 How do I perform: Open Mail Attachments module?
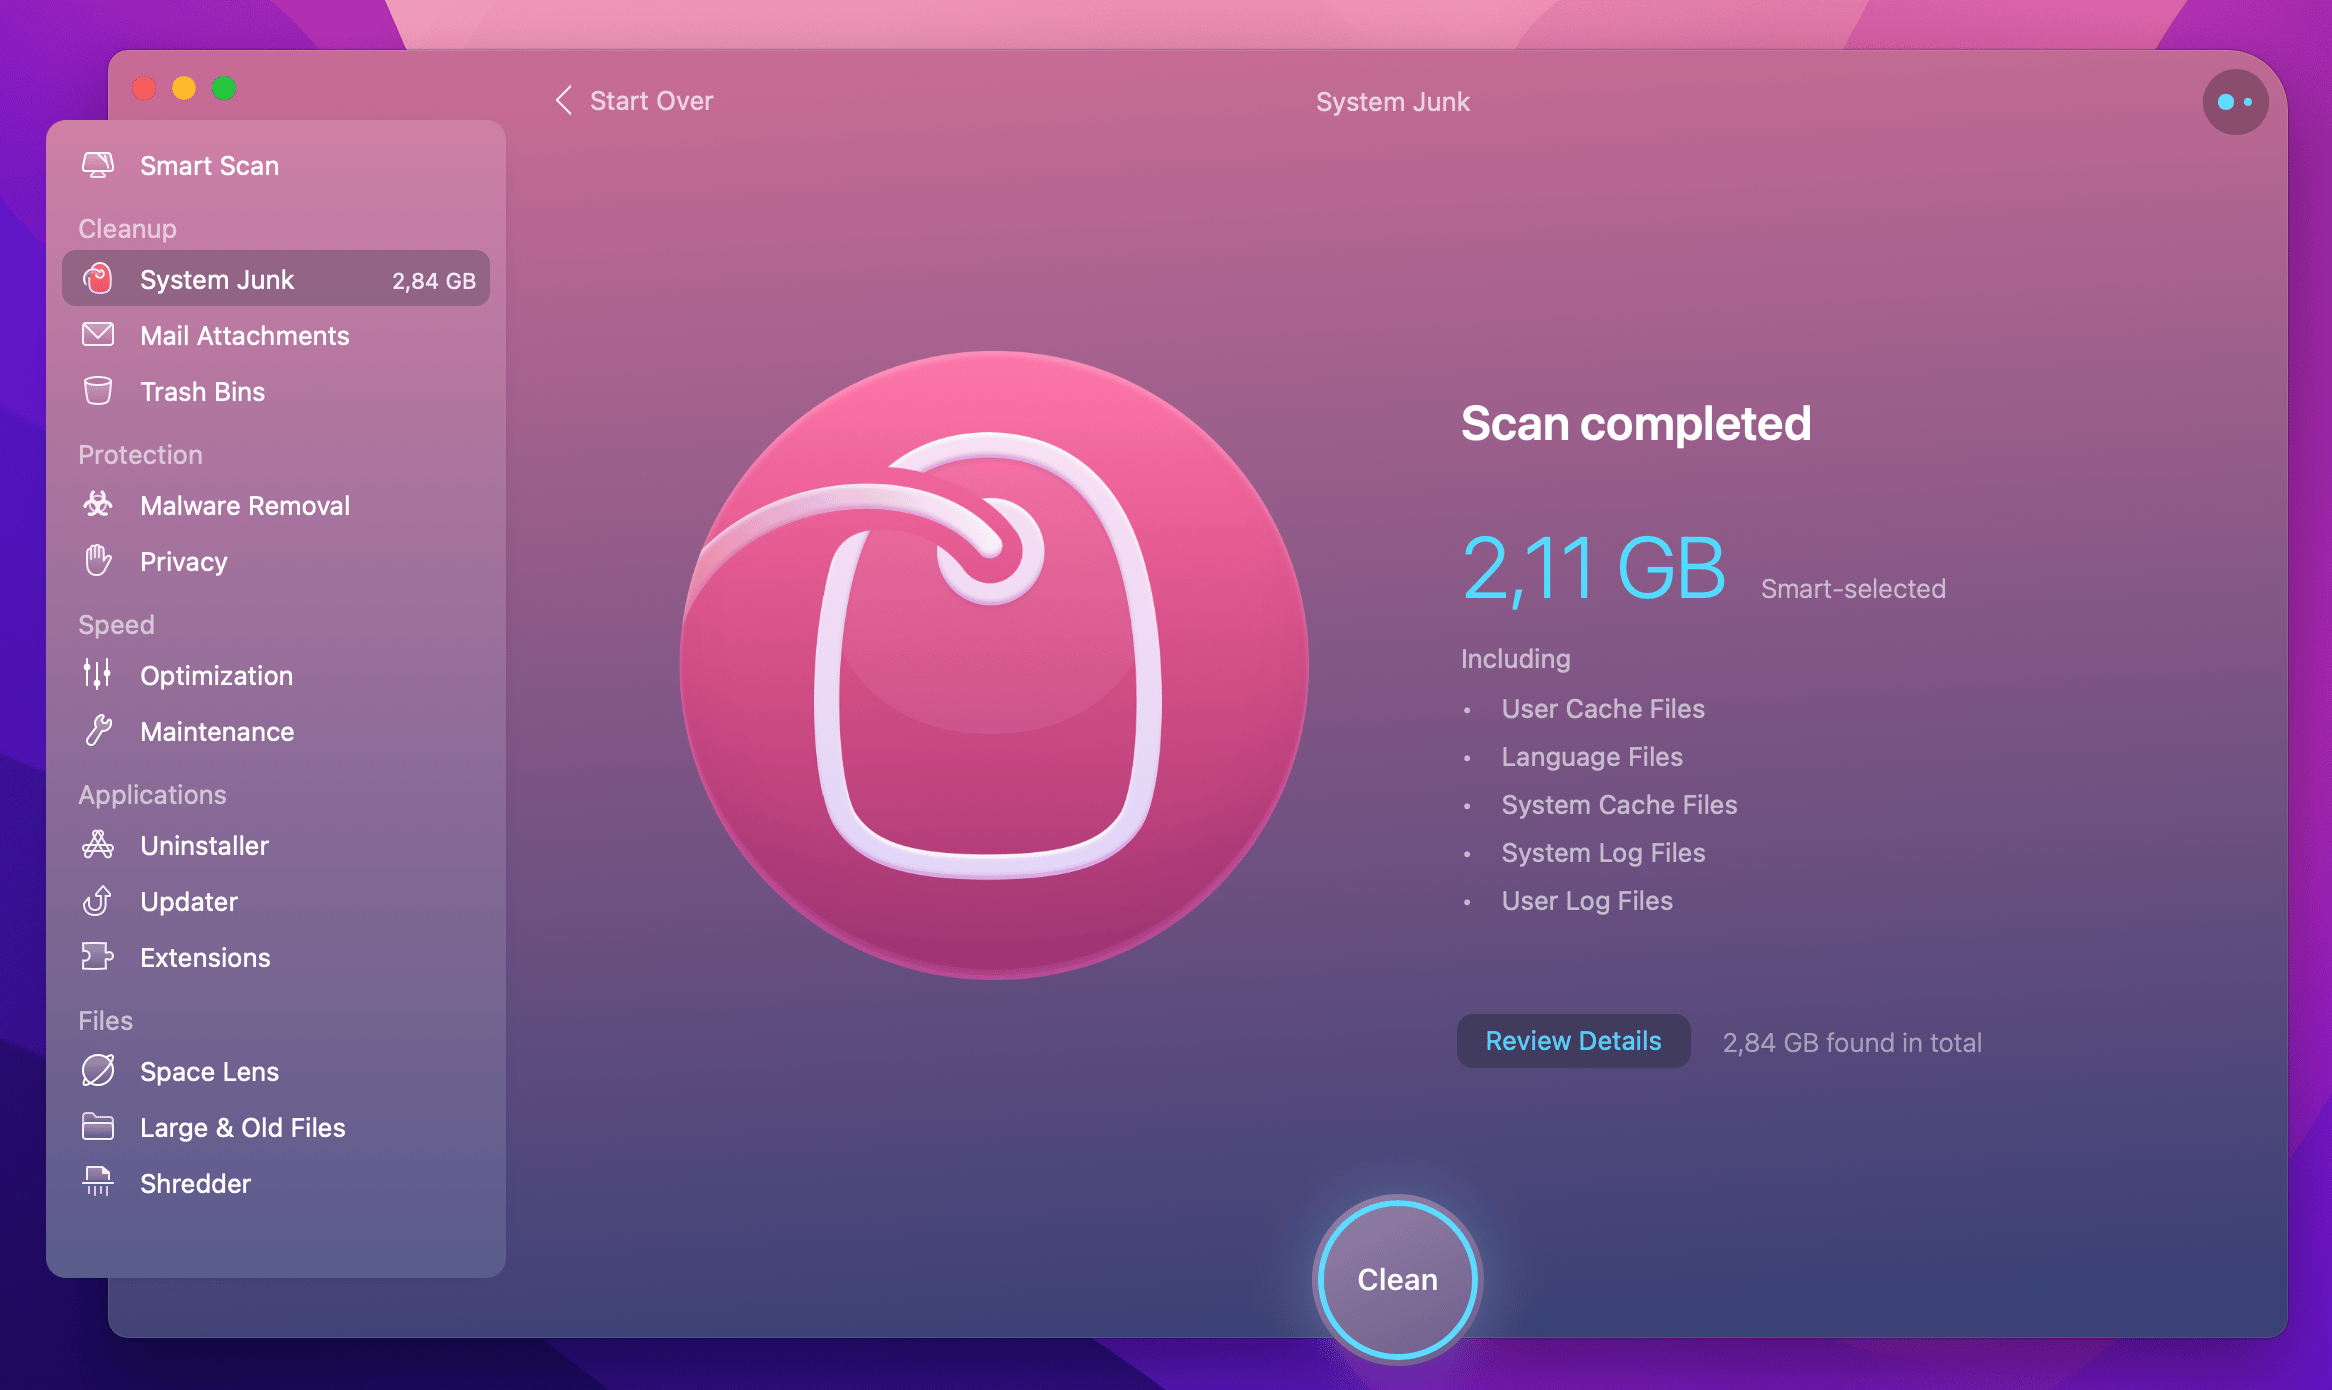pos(276,335)
